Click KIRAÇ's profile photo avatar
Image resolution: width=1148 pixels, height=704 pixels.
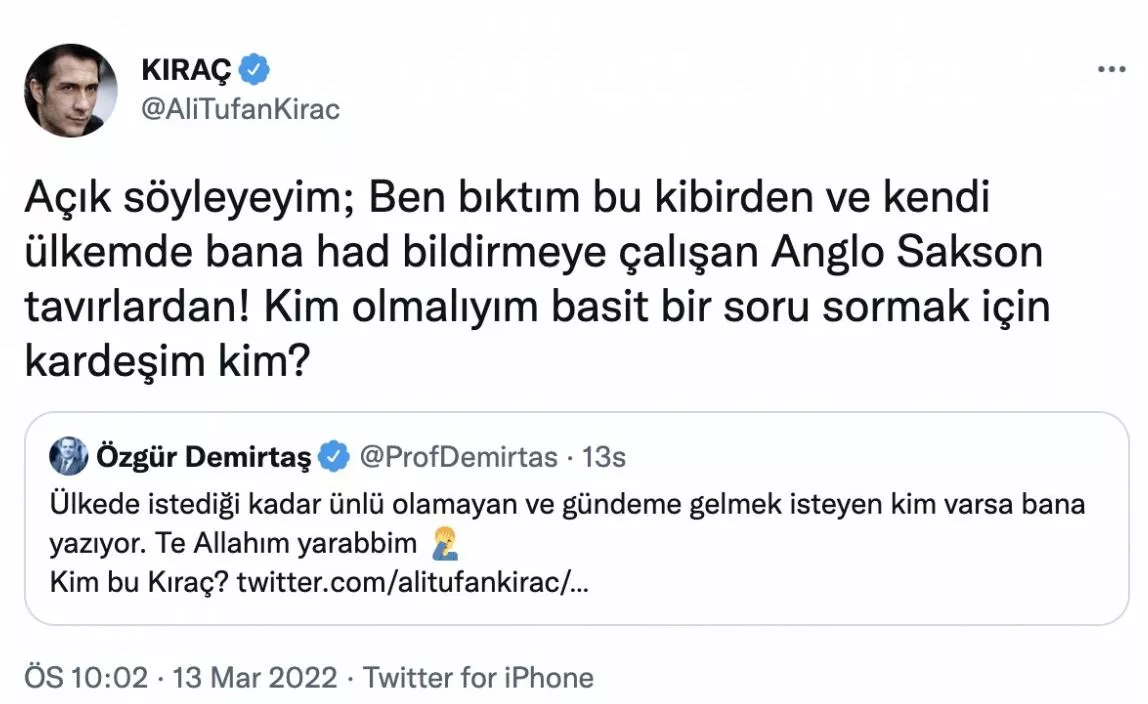(x=70, y=90)
